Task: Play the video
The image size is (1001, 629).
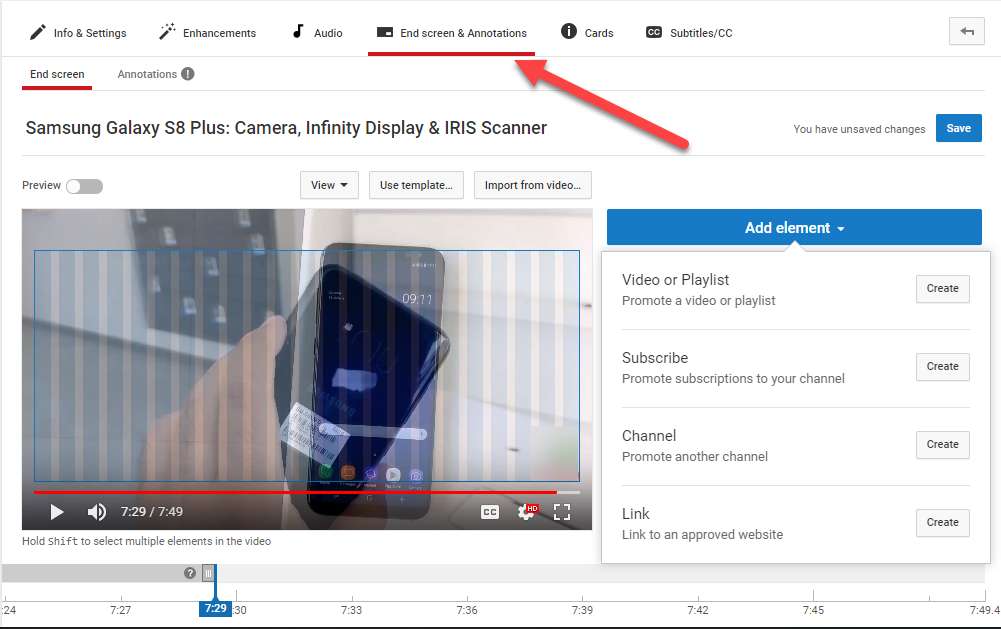Action: (56, 512)
